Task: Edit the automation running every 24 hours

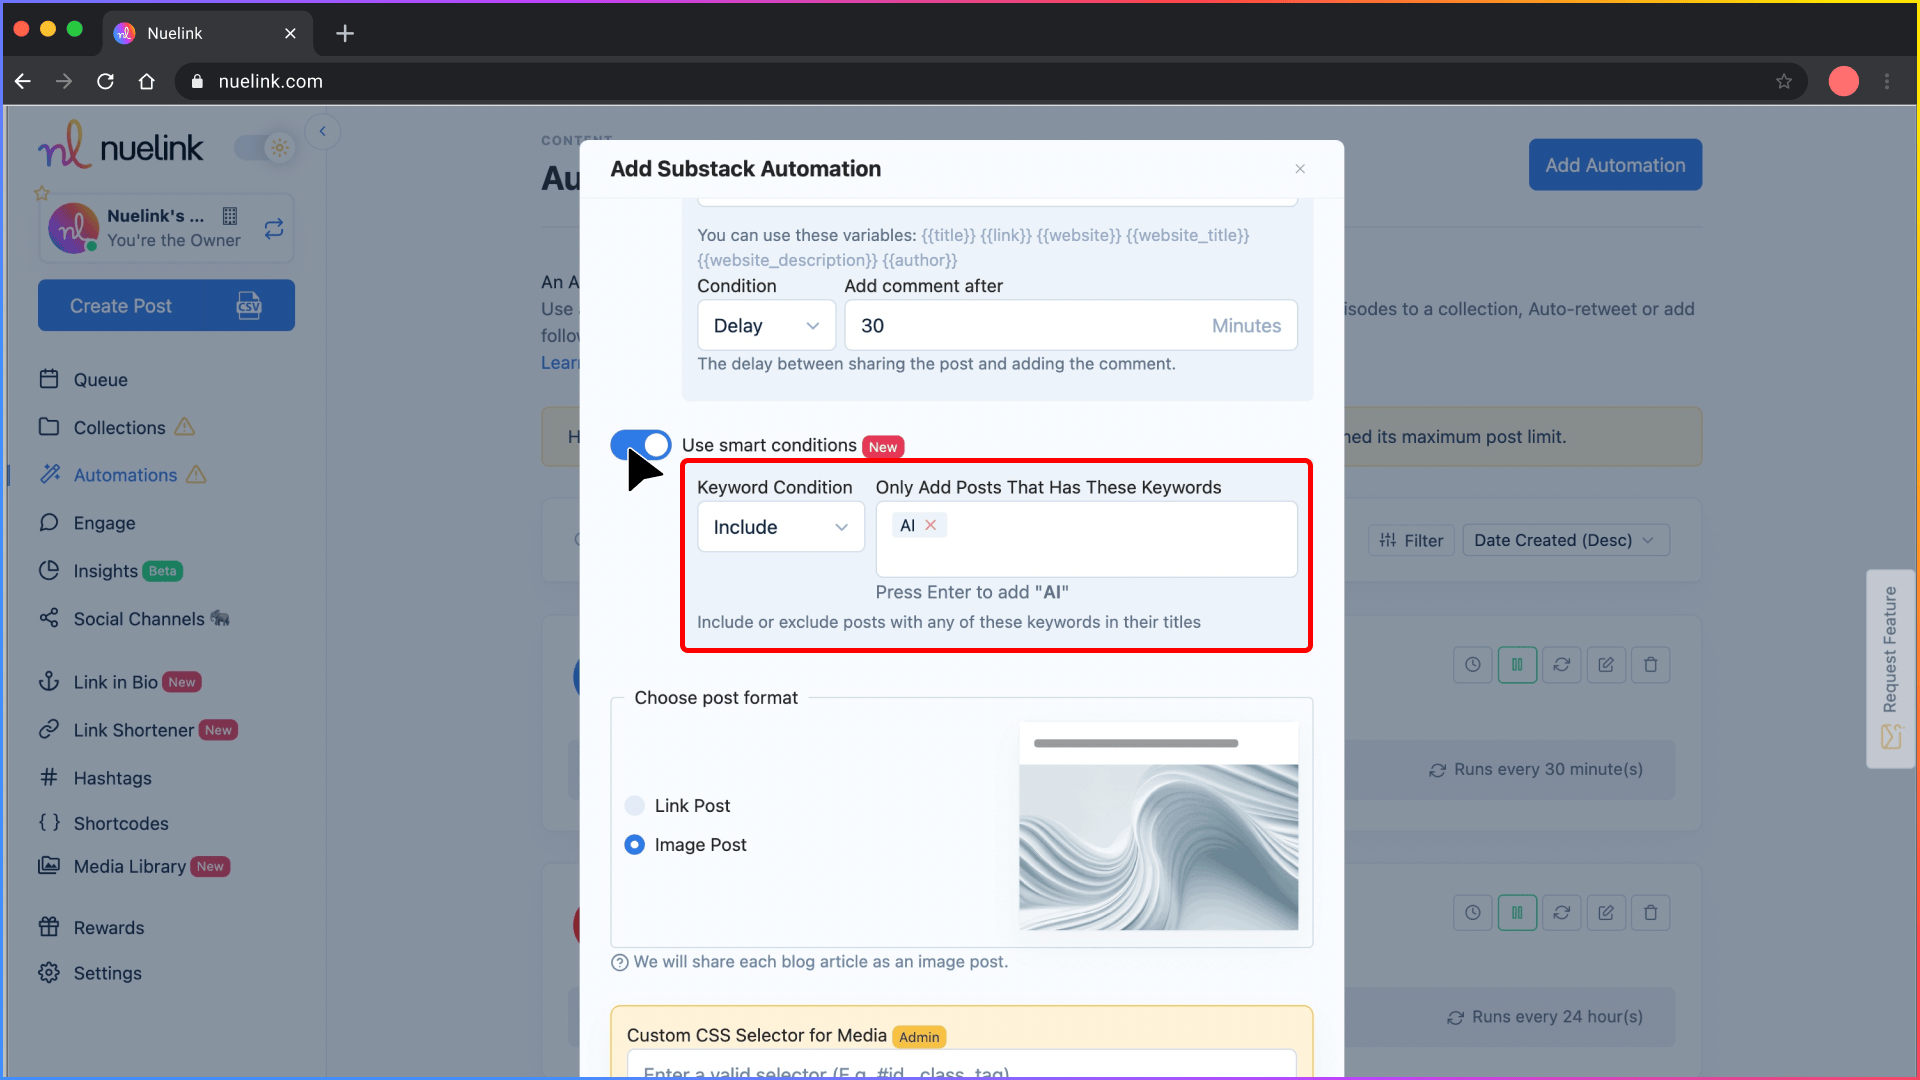Action: [x=1606, y=913]
